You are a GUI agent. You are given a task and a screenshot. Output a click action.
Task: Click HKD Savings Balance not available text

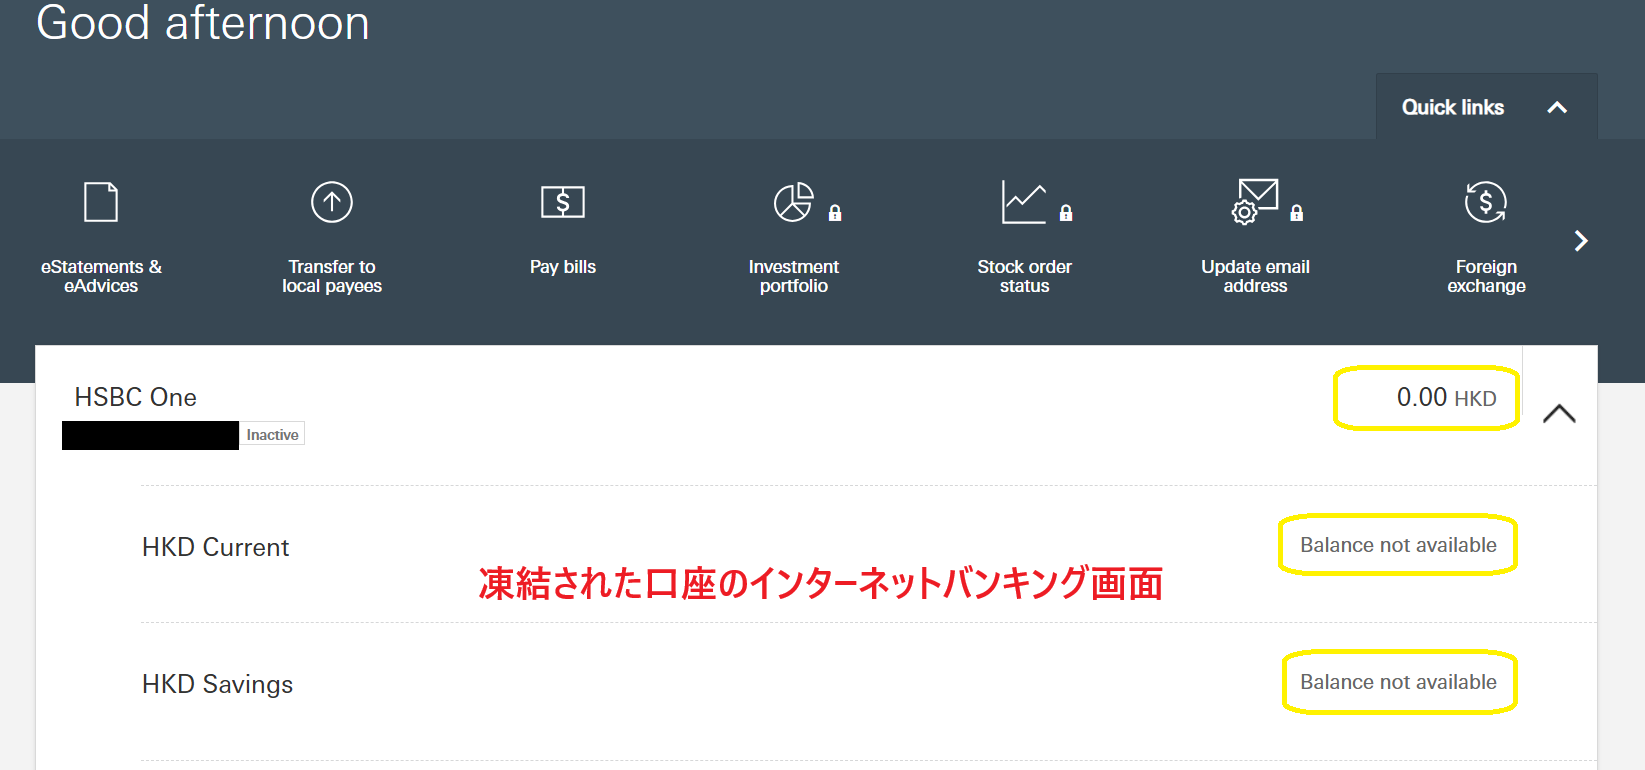(x=1398, y=682)
